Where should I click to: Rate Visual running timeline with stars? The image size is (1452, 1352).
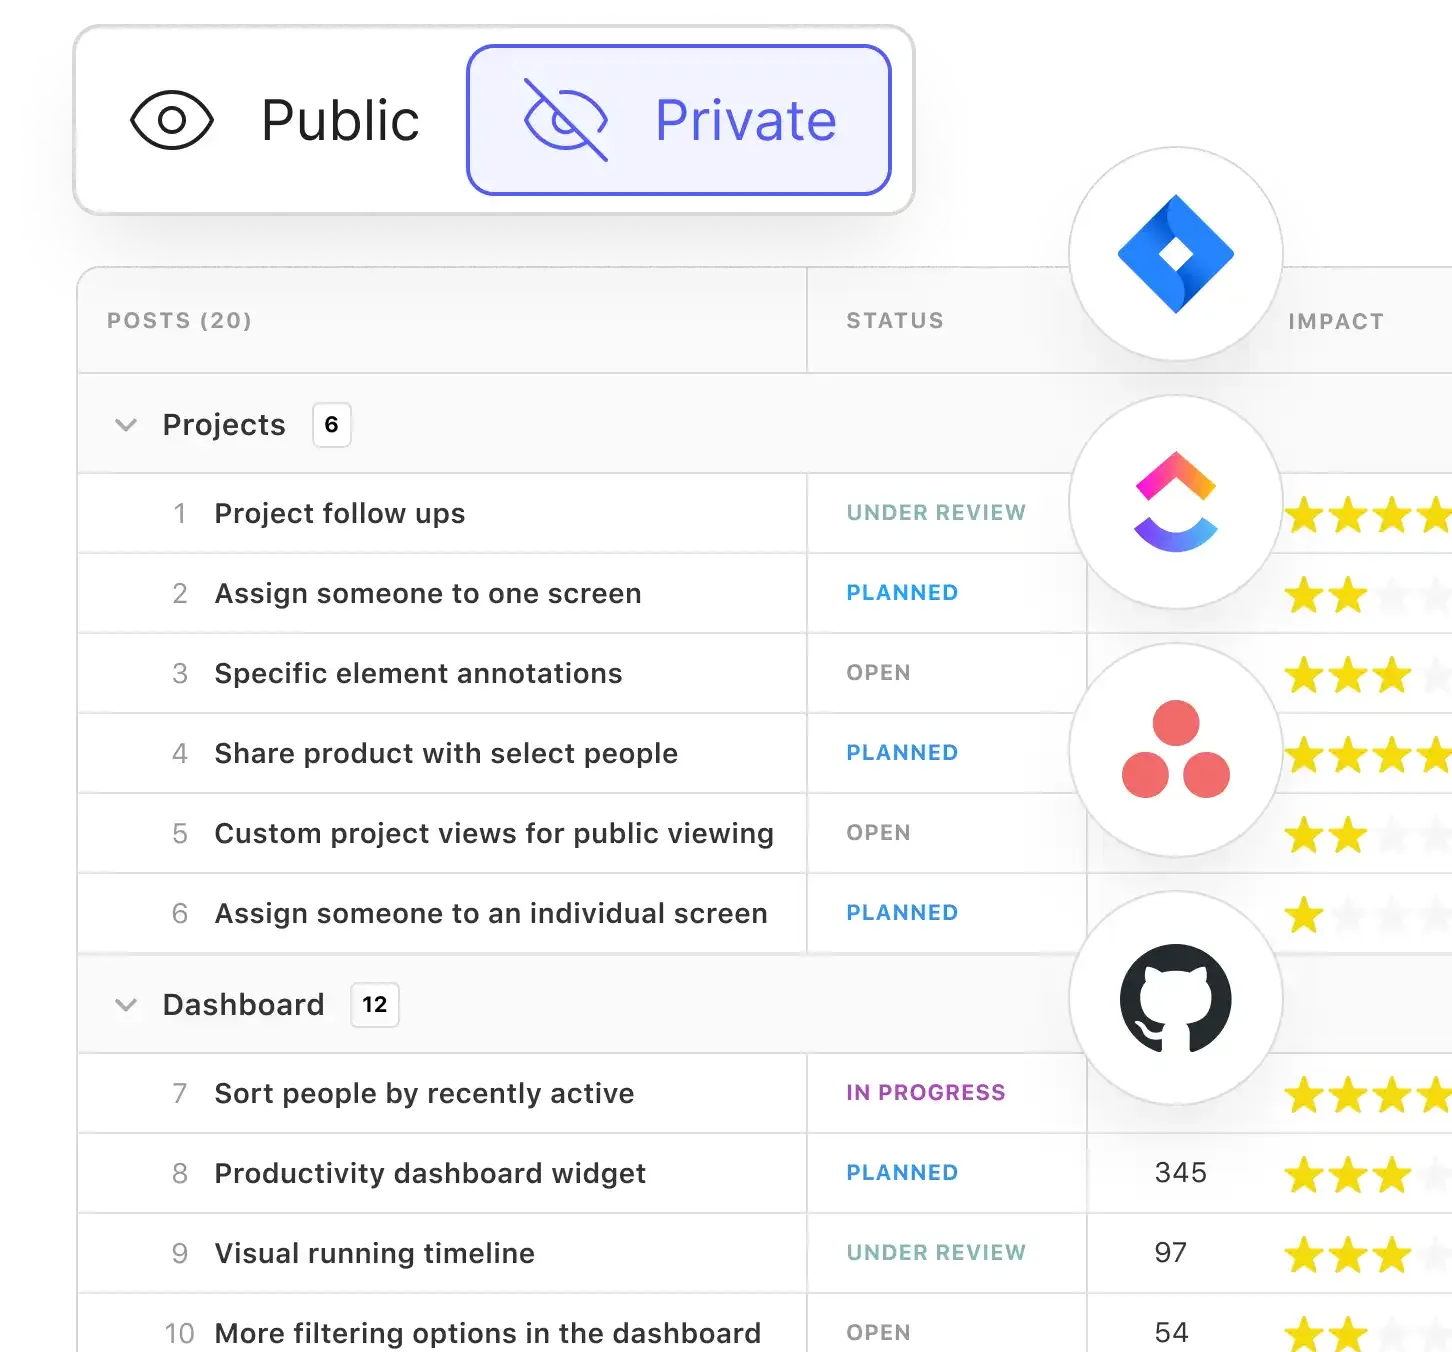pyautogui.click(x=1355, y=1253)
